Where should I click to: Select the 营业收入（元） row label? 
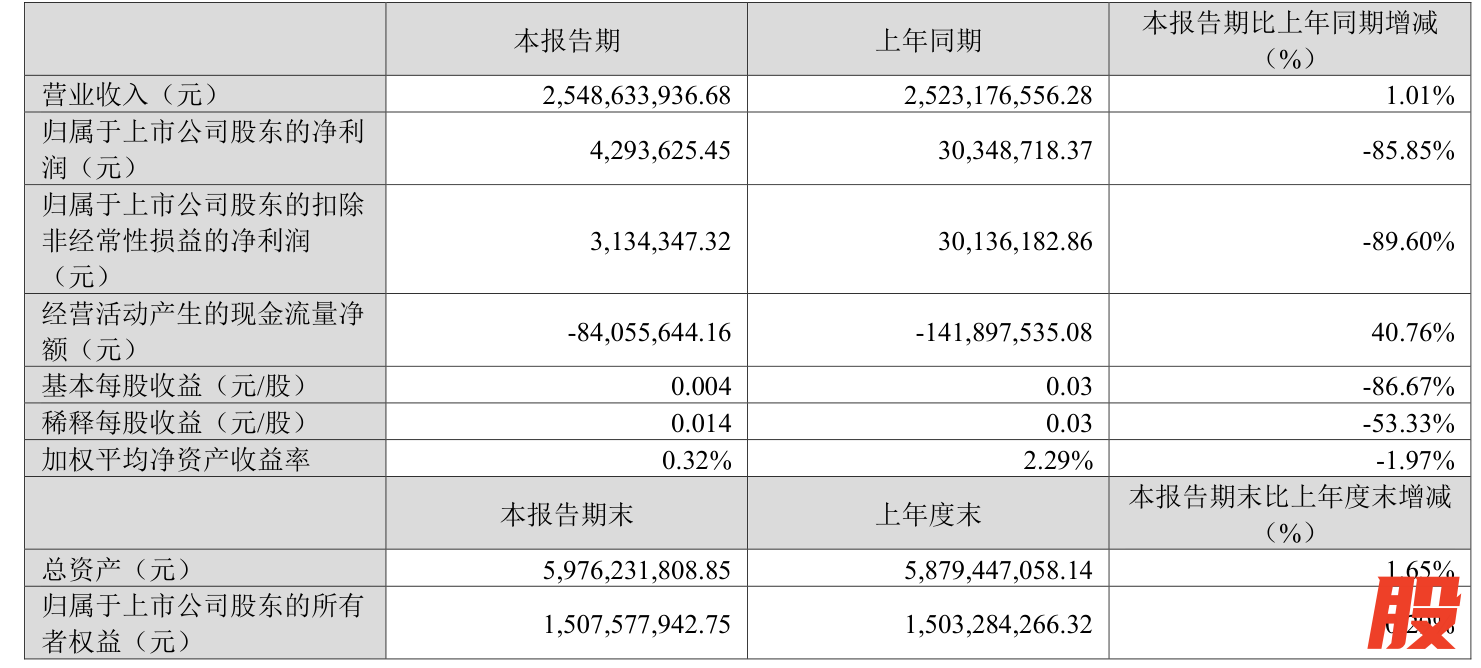click(130, 95)
